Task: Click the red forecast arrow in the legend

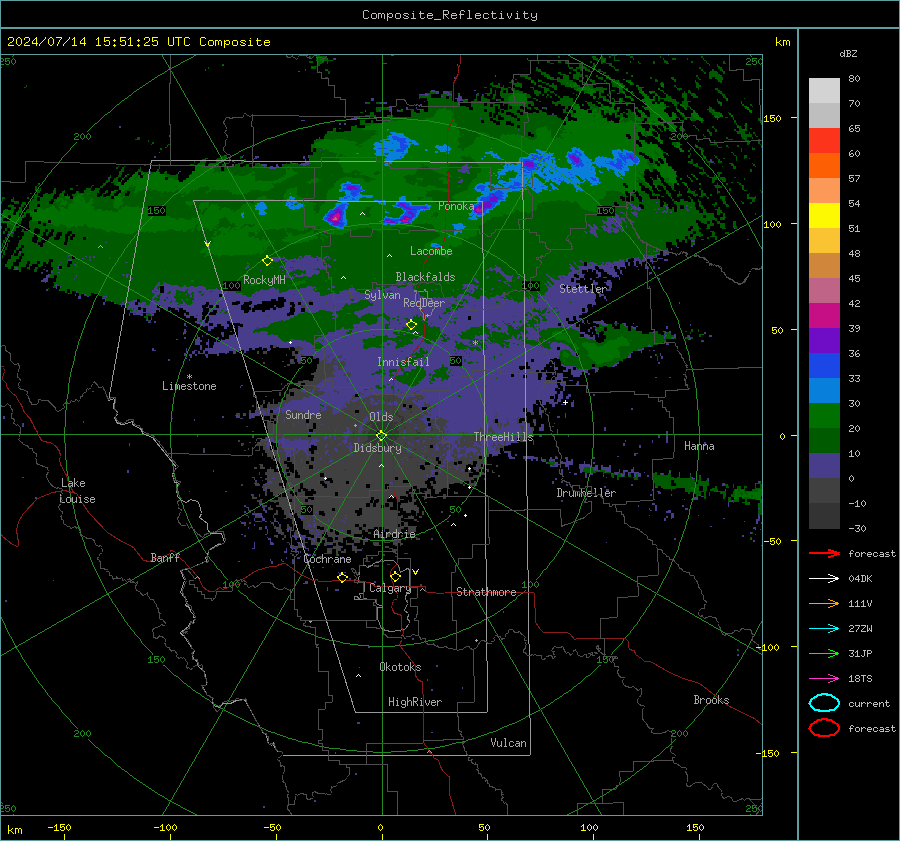Action: pos(824,553)
